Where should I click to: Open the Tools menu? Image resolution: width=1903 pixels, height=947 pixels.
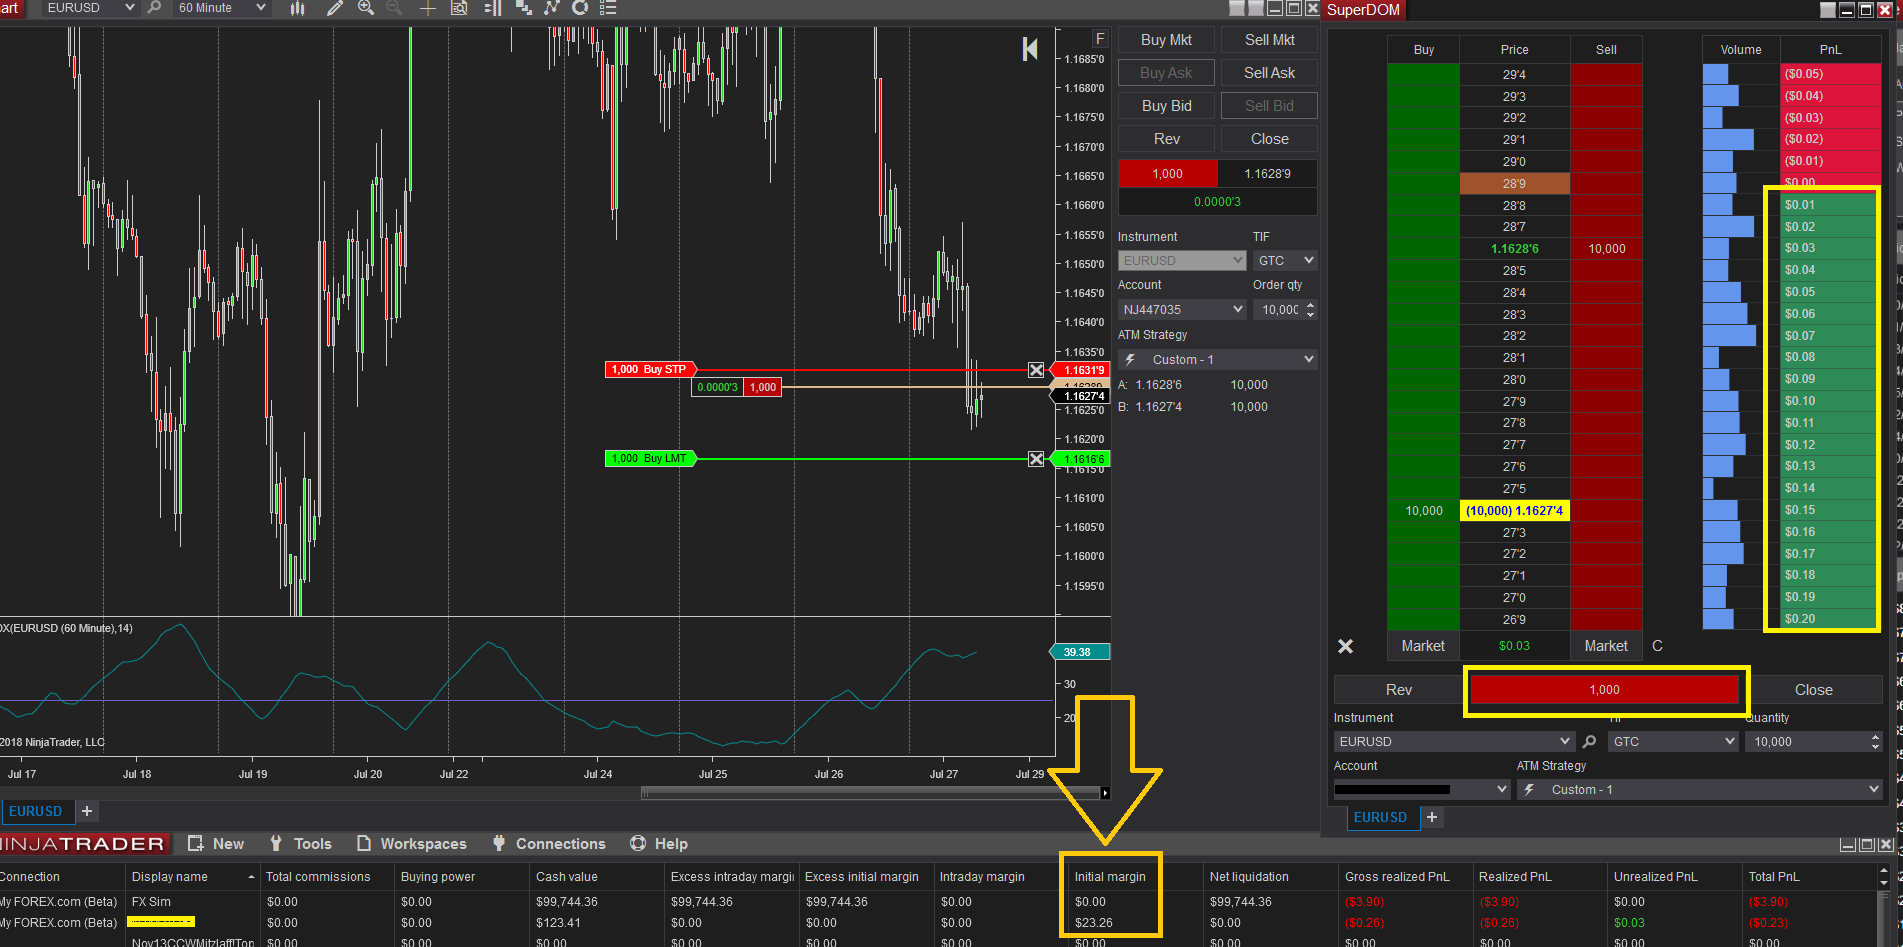click(x=300, y=844)
